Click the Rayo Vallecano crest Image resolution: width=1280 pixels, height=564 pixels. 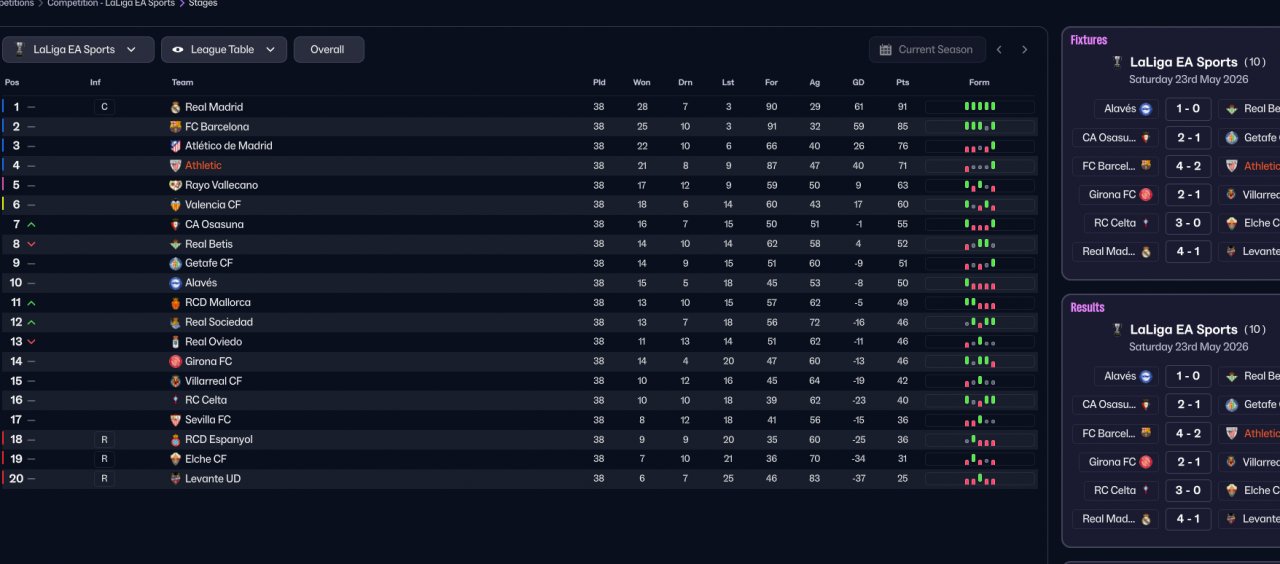(176, 185)
